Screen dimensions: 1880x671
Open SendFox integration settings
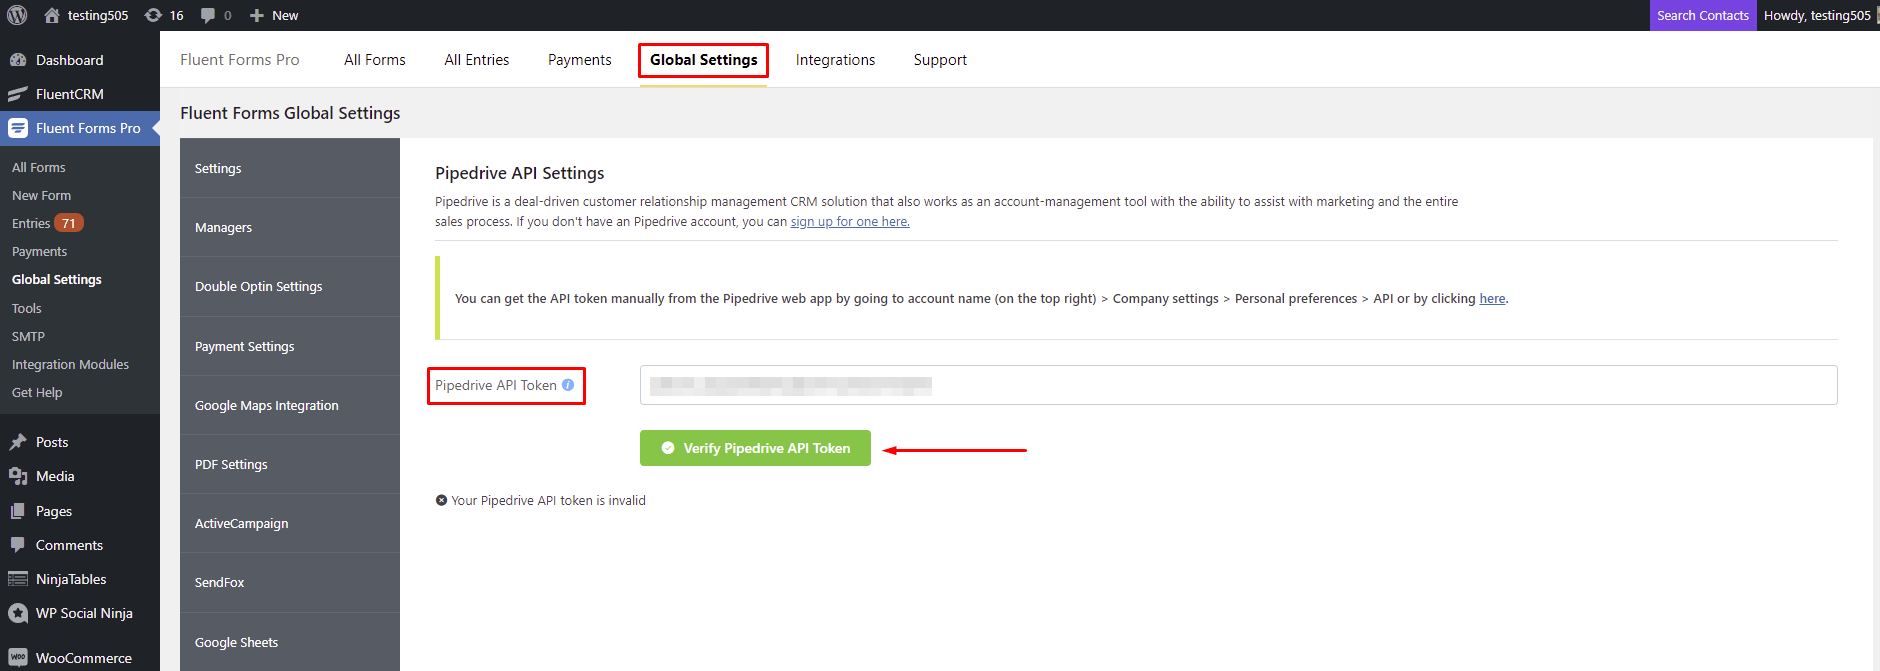(x=290, y=582)
